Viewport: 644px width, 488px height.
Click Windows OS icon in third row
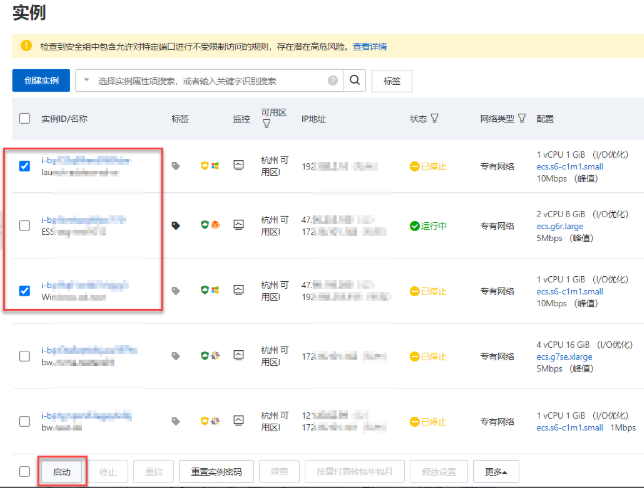click(x=215, y=291)
